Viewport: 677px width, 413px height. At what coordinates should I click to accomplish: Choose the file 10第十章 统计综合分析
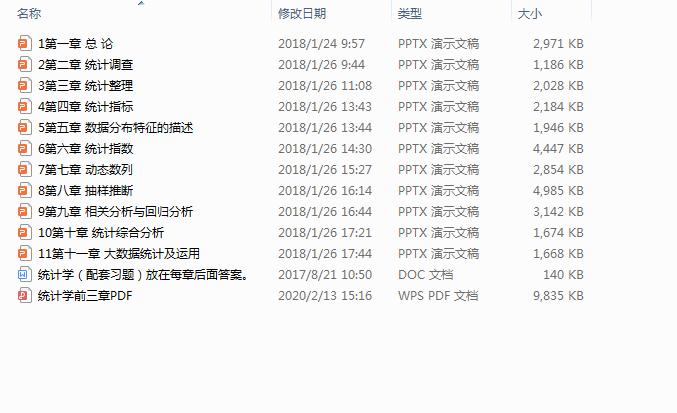101,233
